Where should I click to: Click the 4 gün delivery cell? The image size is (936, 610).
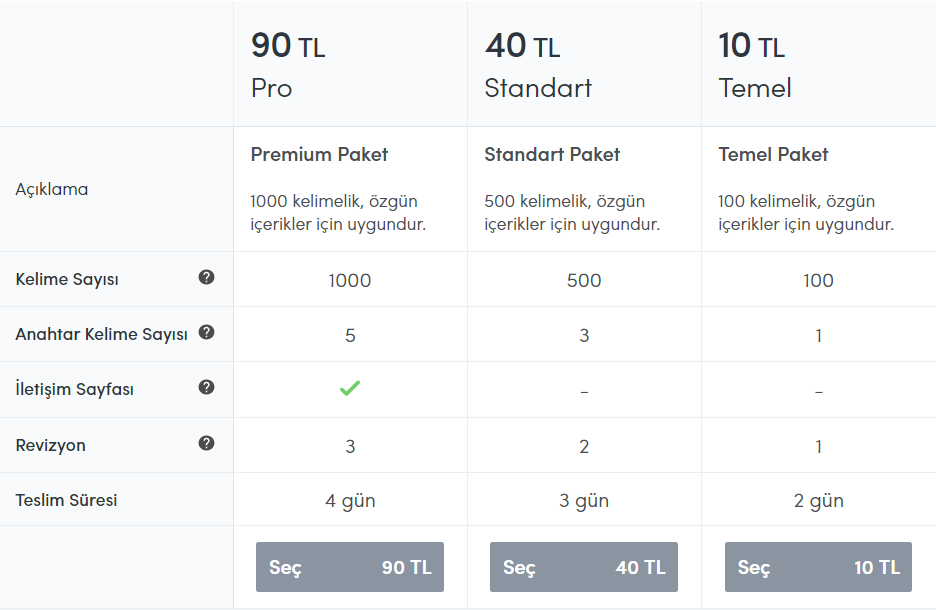(x=350, y=500)
